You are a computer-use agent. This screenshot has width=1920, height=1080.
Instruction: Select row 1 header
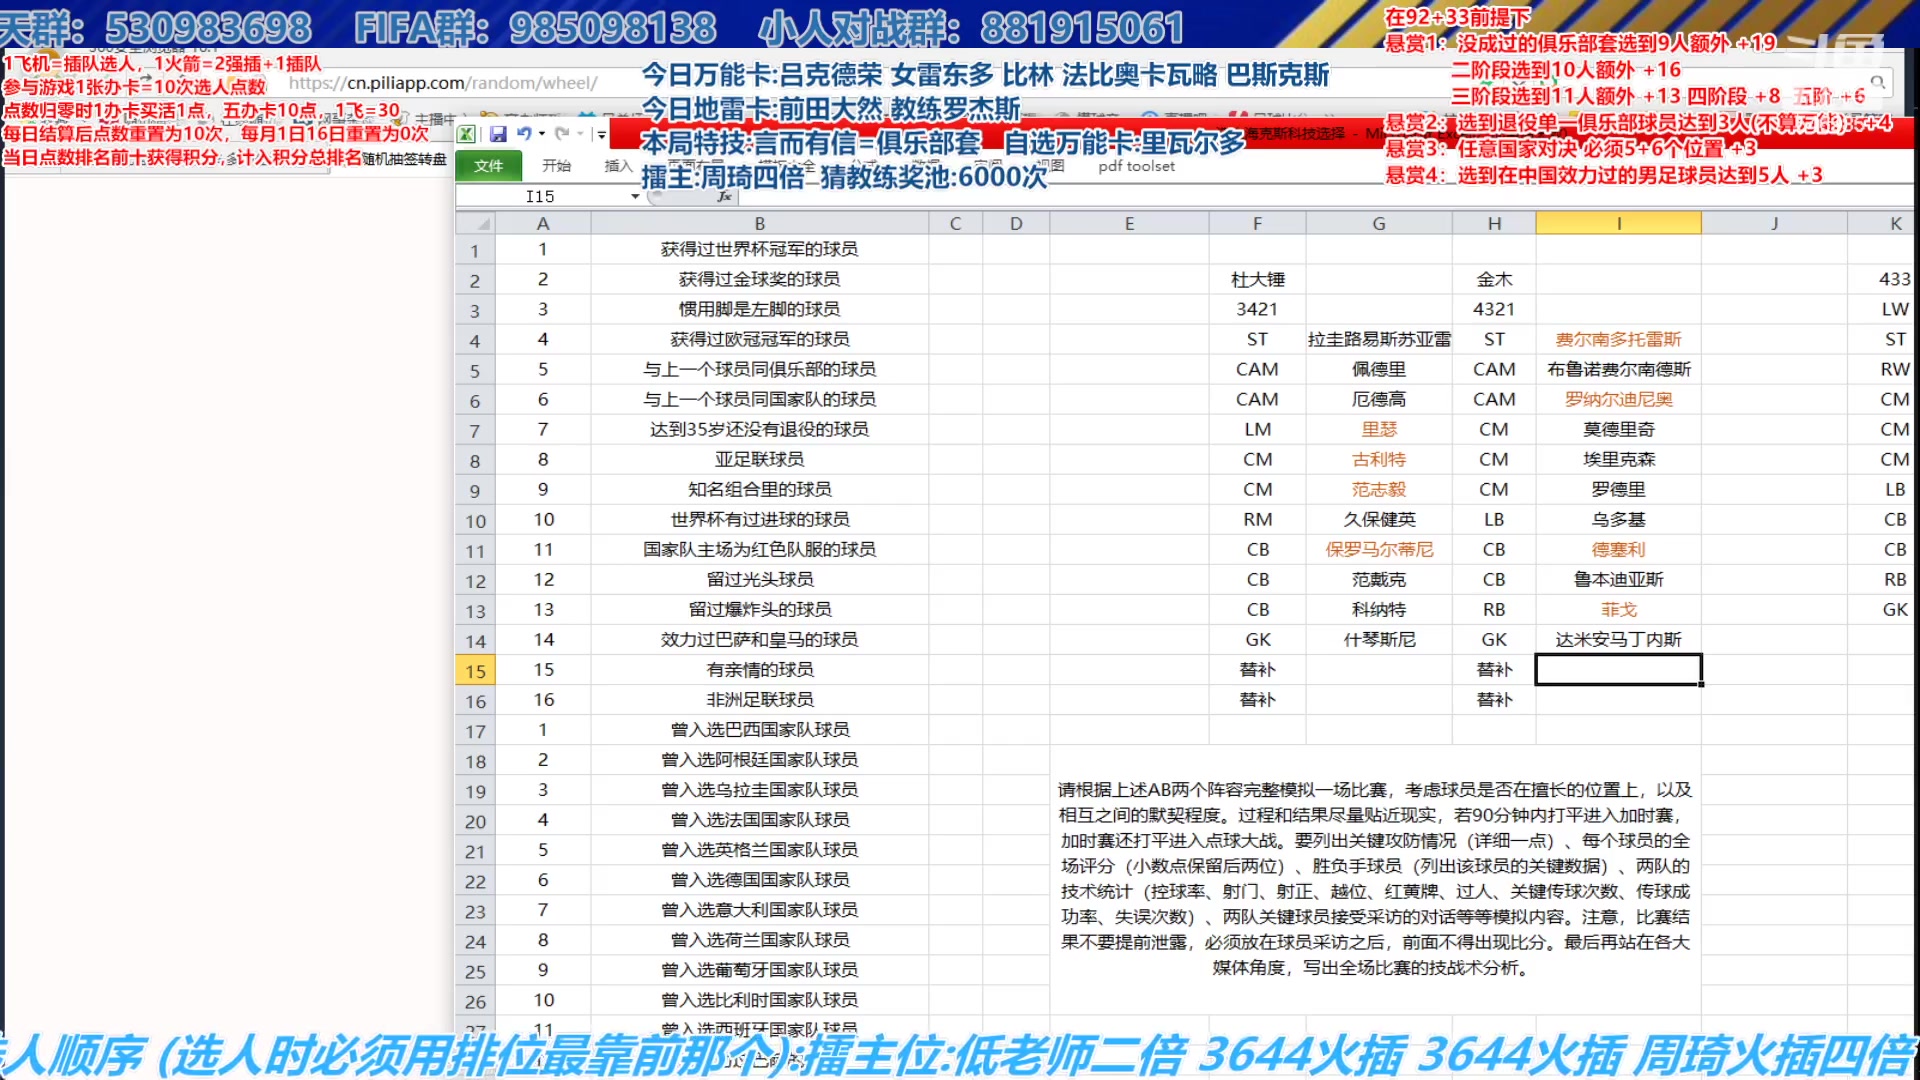[475, 251]
